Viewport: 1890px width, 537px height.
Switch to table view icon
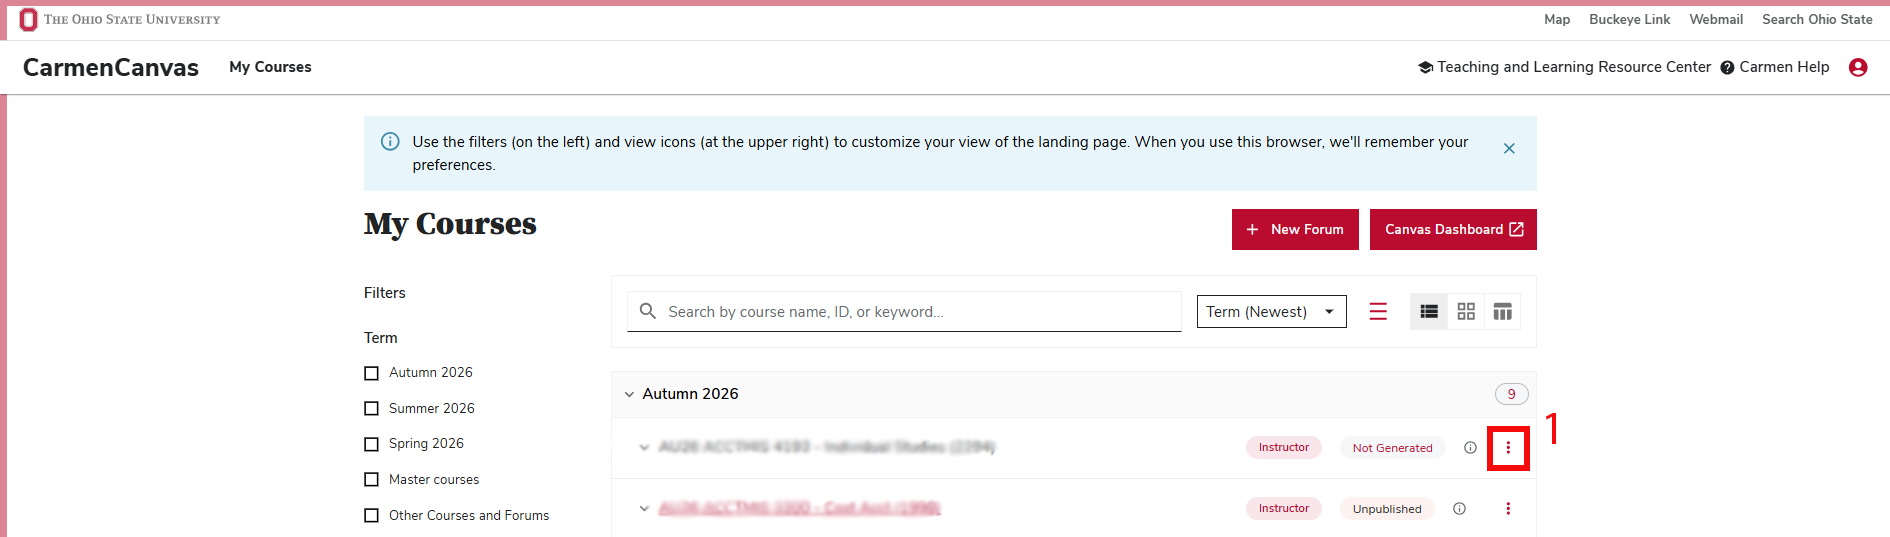(x=1502, y=312)
